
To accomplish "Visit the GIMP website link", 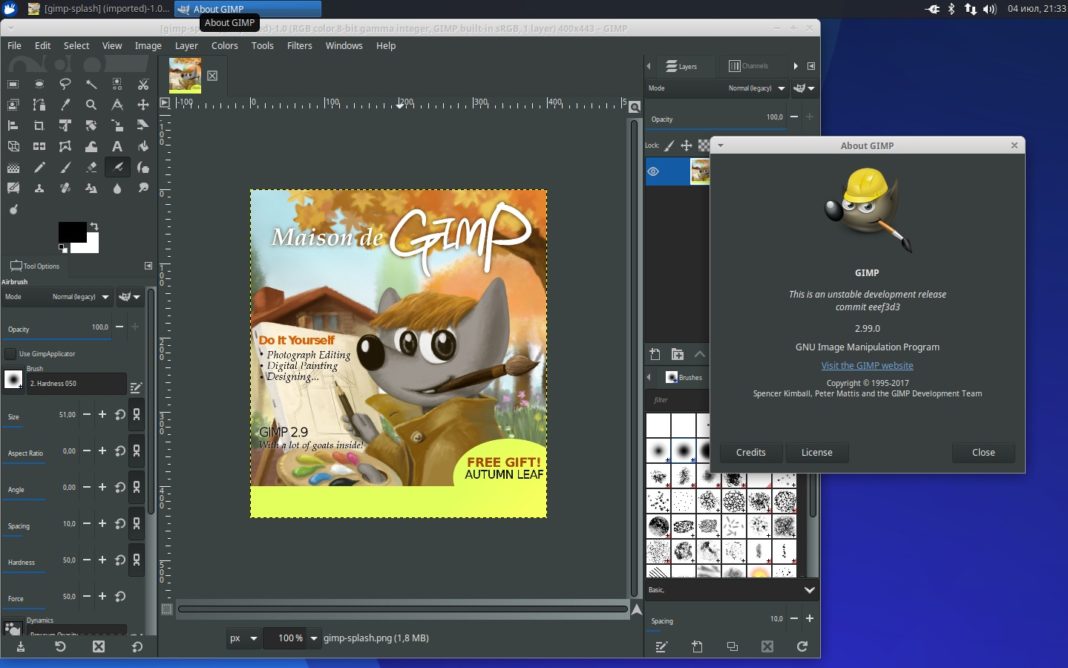I will coord(866,365).
